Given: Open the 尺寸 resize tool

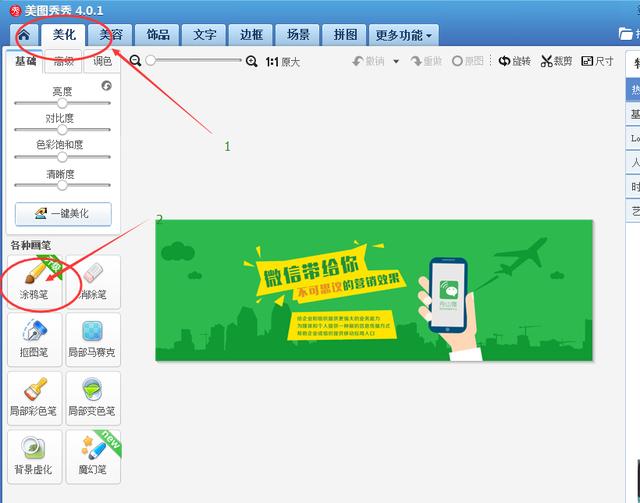Looking at the screenshot, I should point(597,61).
